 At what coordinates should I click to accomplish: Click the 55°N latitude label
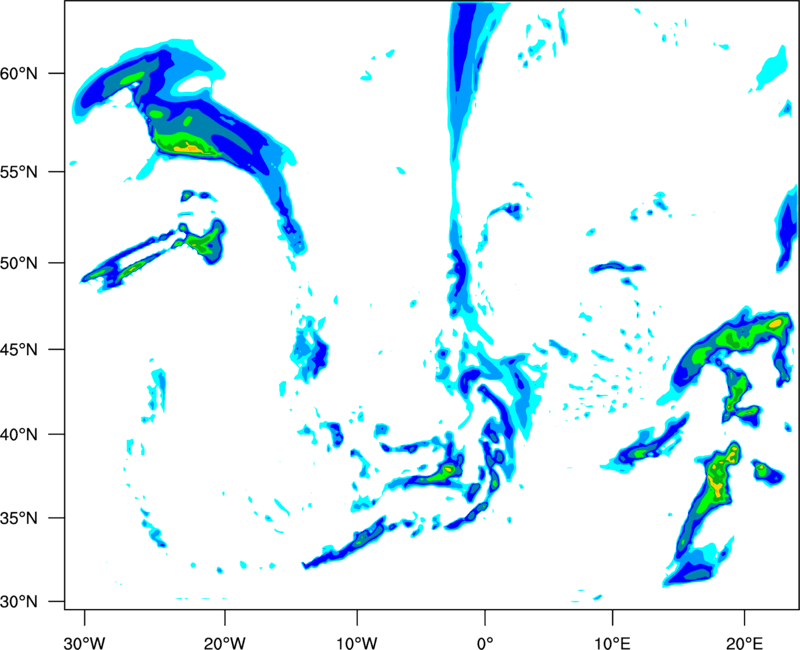[19, 172]
